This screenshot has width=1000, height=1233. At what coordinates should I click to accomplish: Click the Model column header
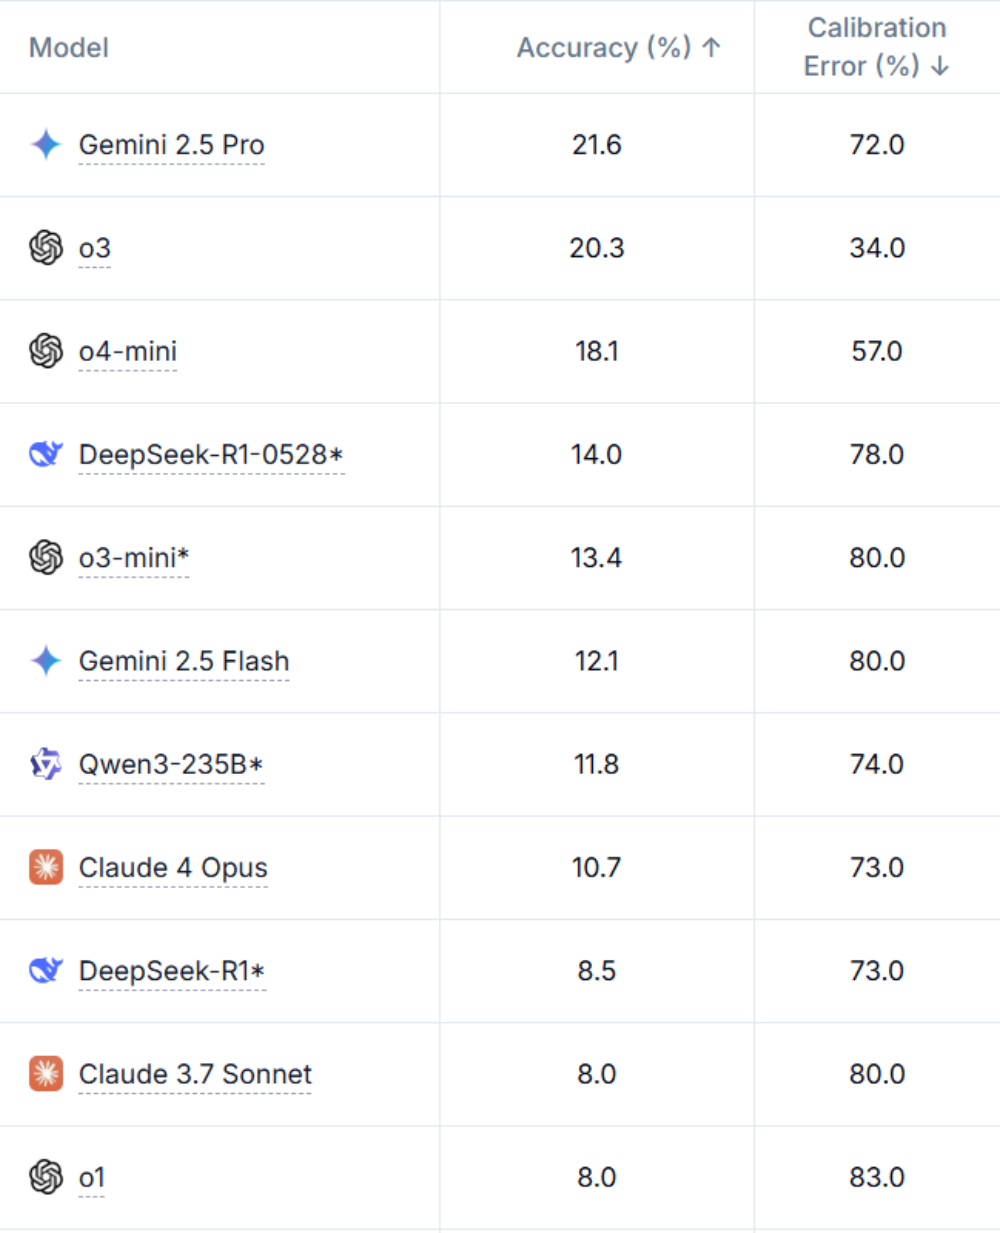69,48
